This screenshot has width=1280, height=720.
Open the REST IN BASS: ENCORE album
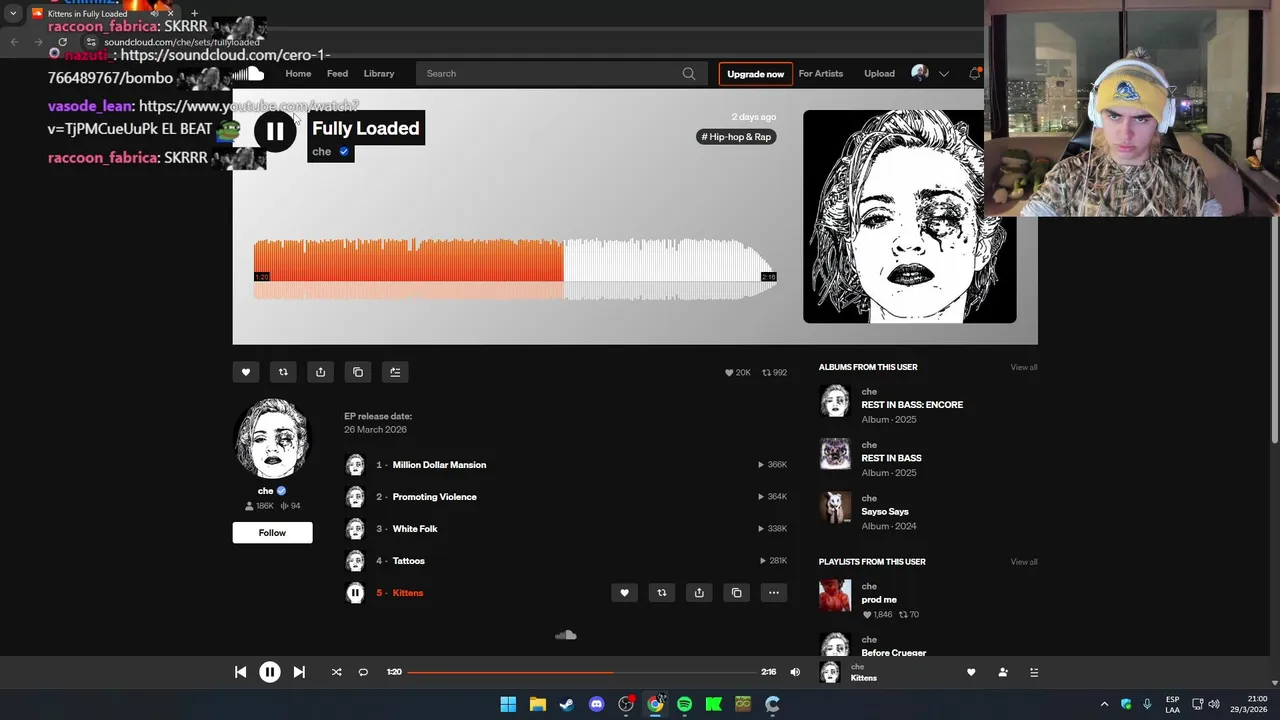pos(912,405)
